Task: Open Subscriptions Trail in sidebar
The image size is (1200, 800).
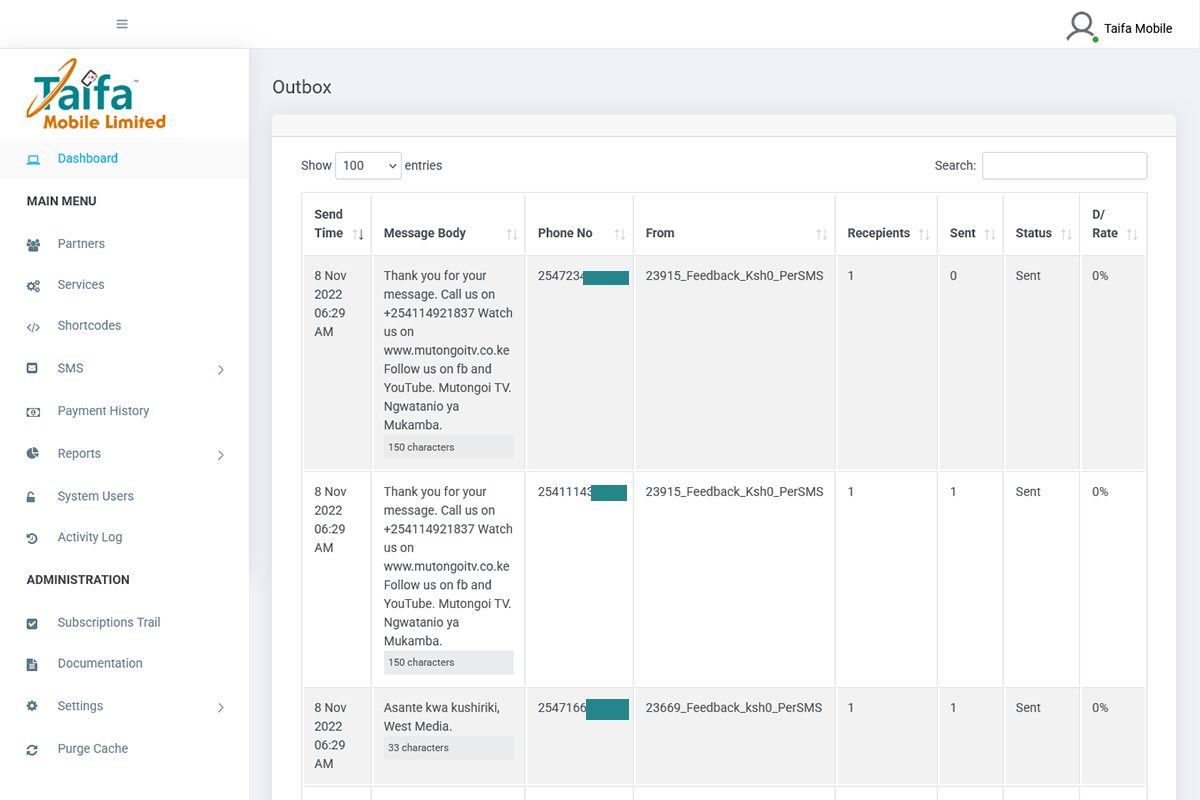Action: pos(109,623)
